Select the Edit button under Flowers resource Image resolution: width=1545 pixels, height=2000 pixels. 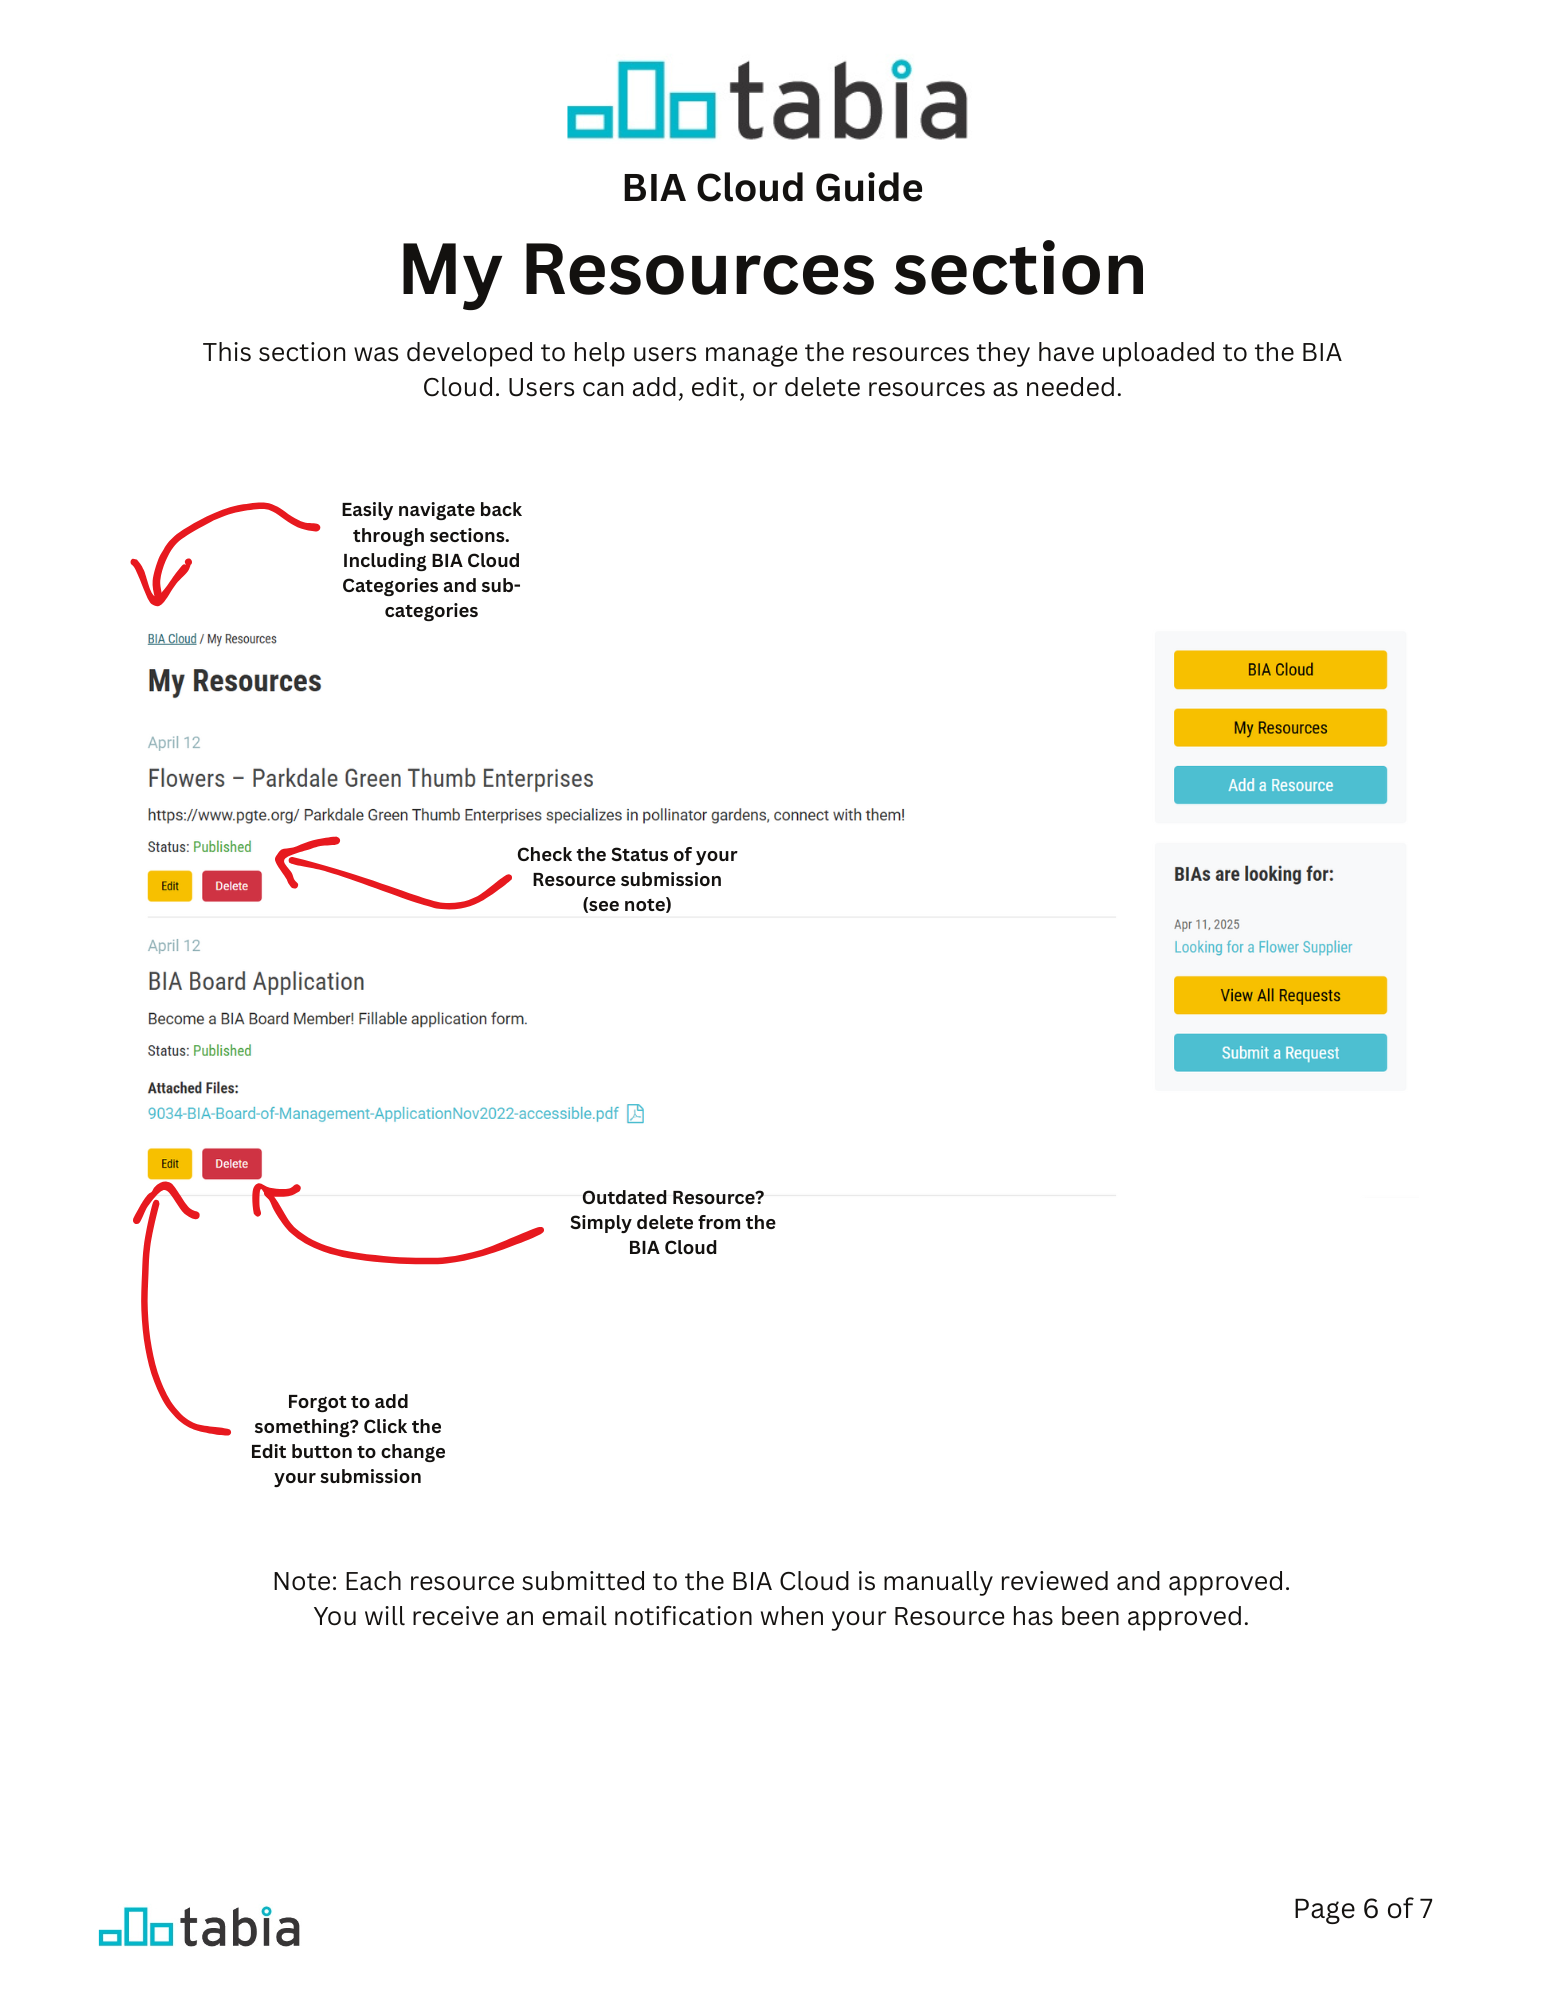(x=169, y=886)
